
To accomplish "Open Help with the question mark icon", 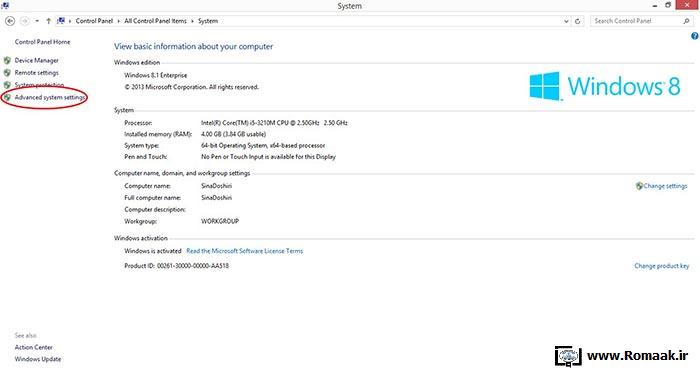I will pos(695,36).
